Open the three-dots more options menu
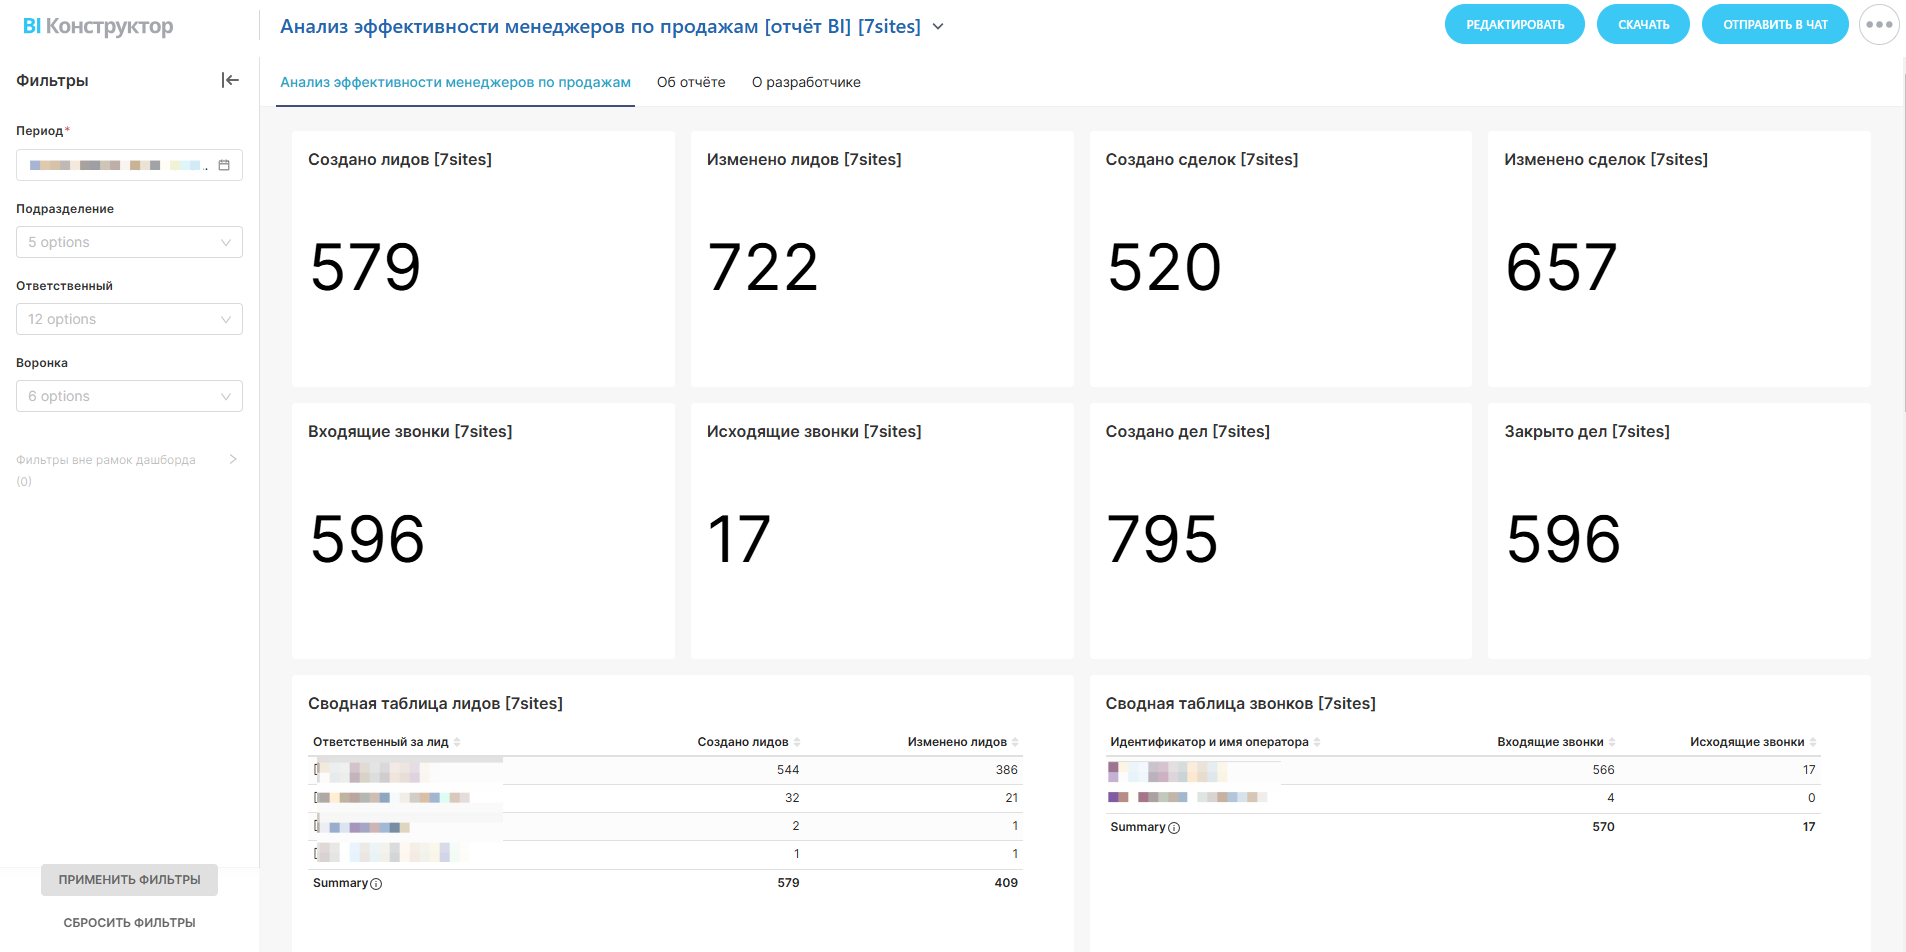This screenshot has height=952, width=1906. pyautogui.click(x=1878, y=25)
